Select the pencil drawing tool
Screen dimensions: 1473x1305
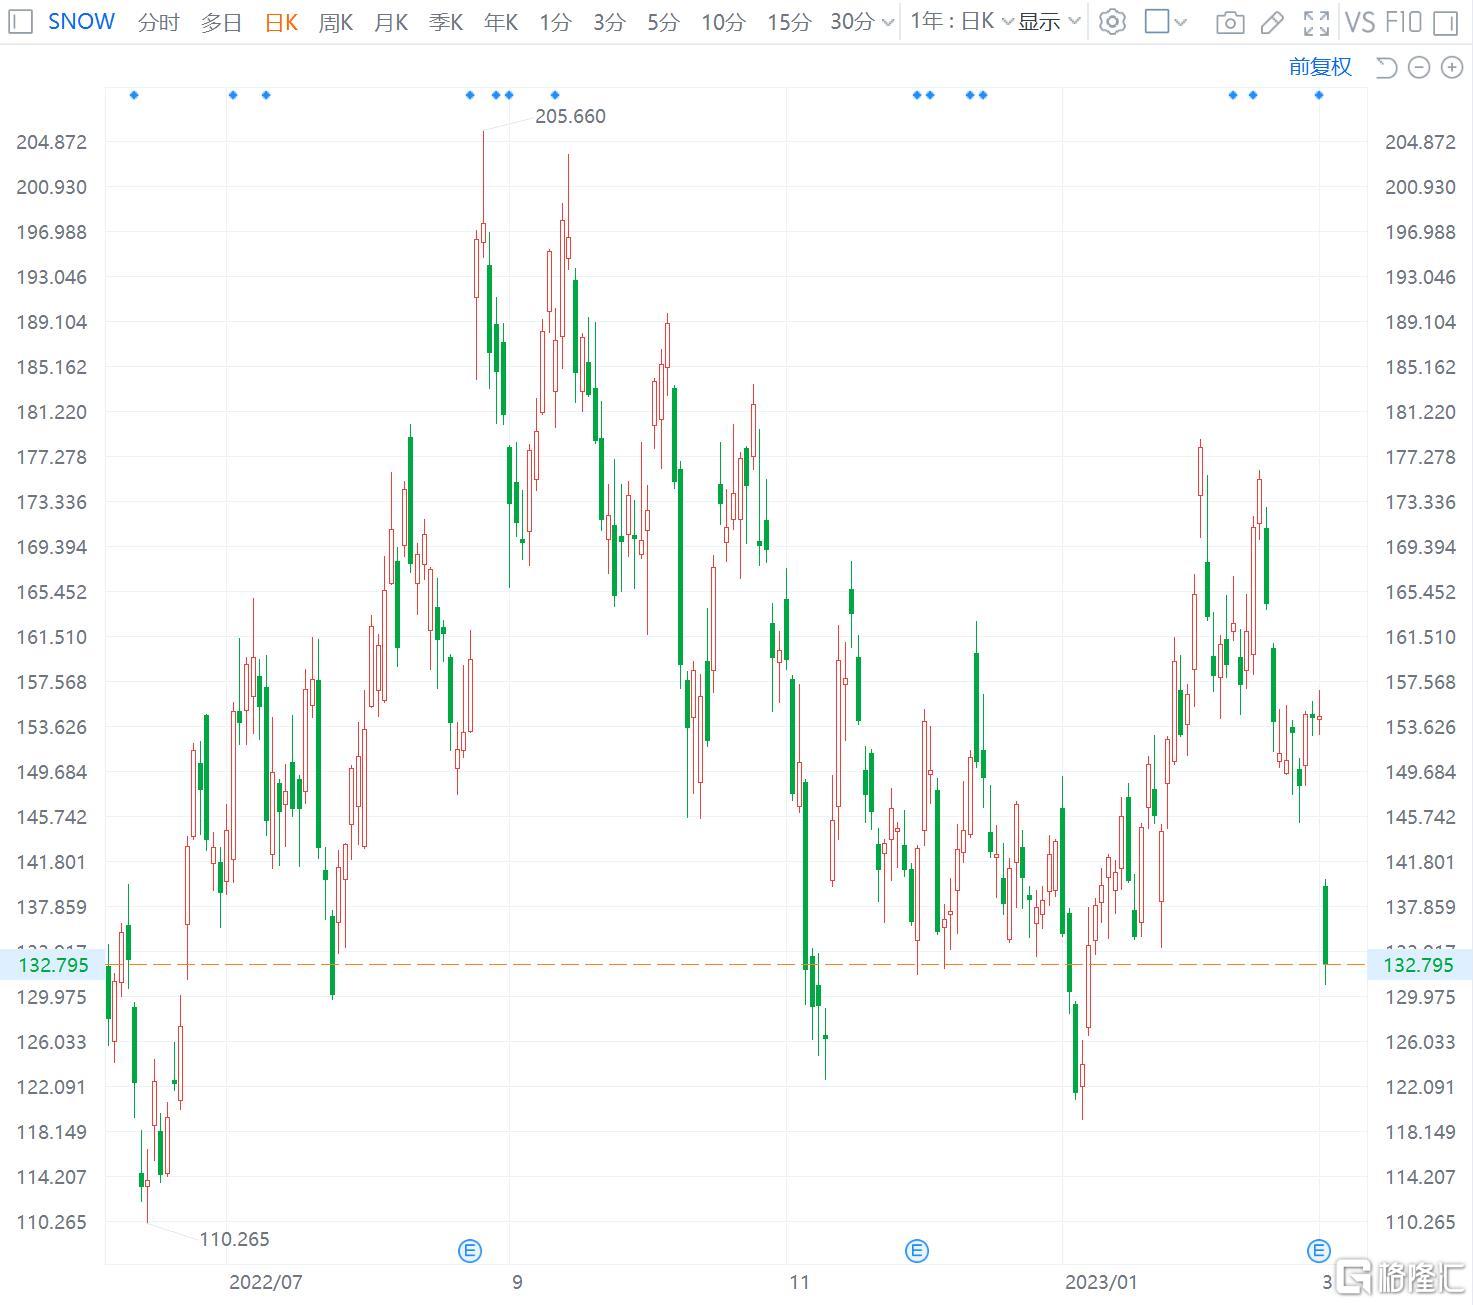pos(1272,22)
